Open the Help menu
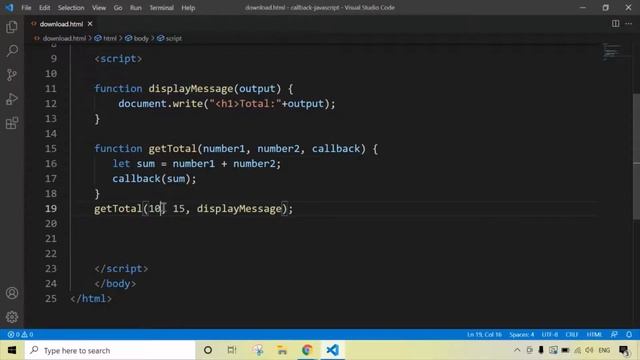Screen dimensions: 640x360 188,8
